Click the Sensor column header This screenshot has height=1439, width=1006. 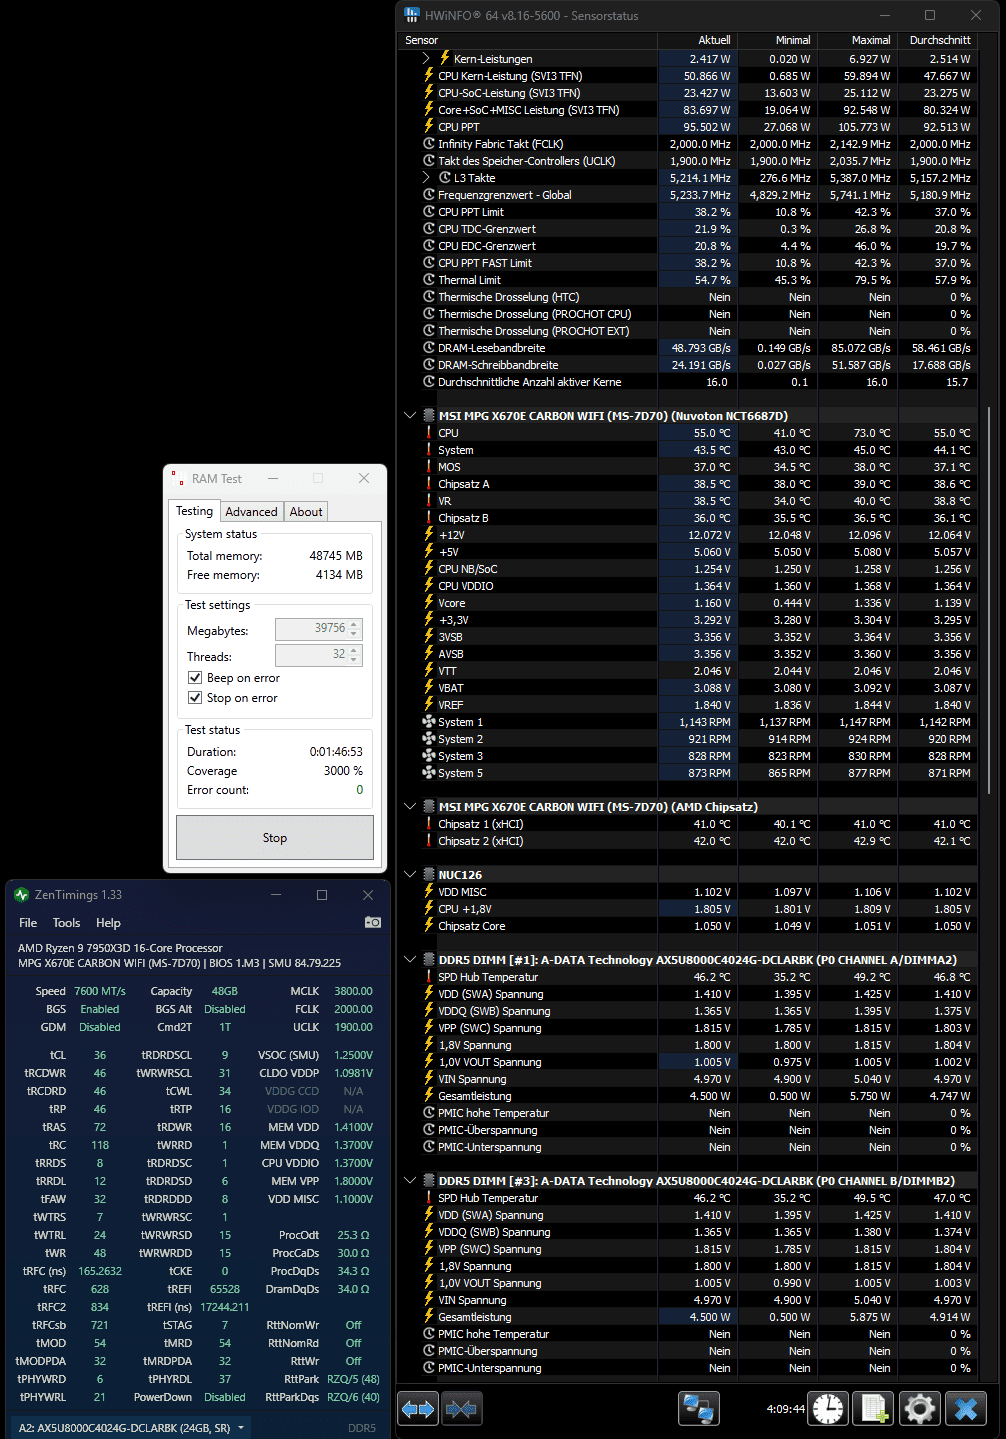[527, 40]
